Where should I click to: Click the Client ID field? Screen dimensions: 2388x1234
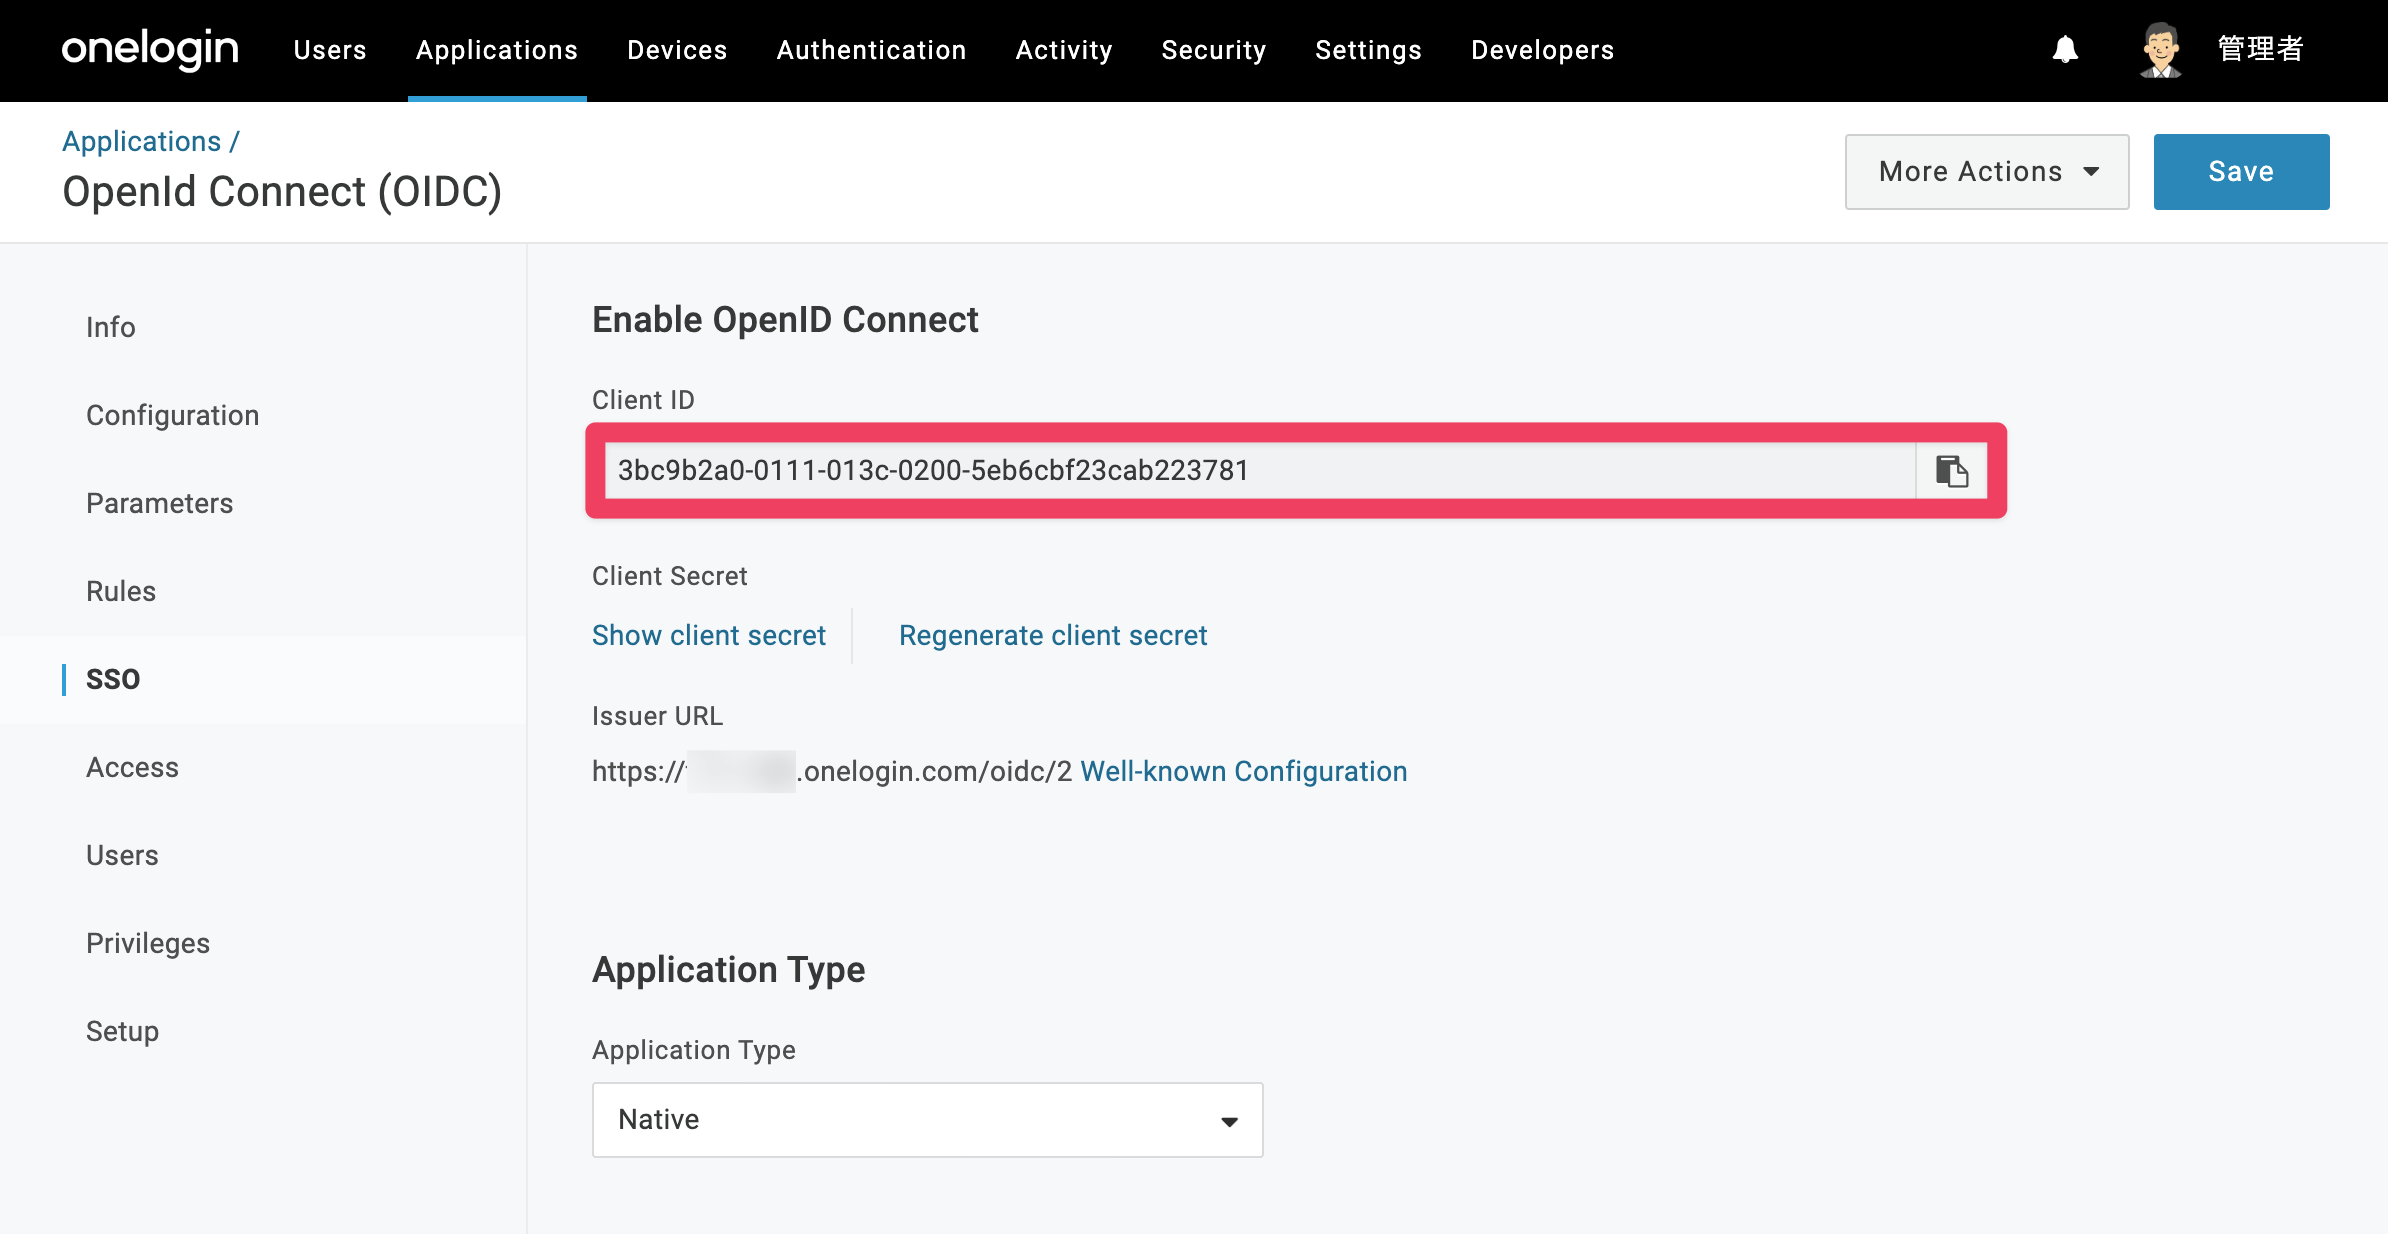click(1260, 471)
